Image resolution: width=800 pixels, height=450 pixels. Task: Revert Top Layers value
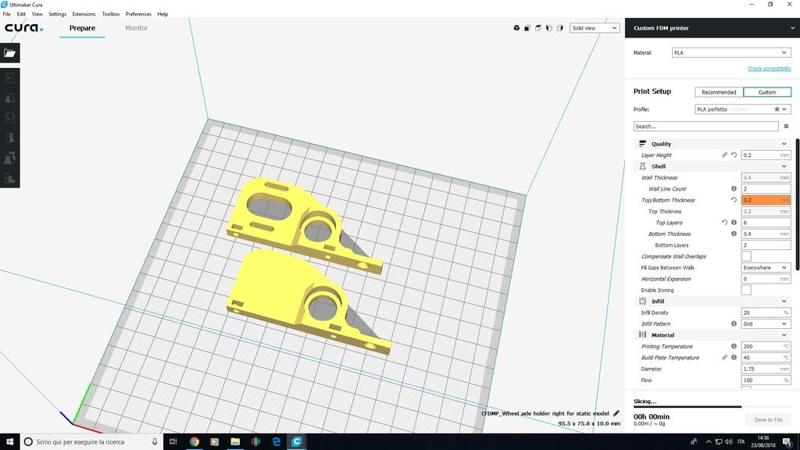pos(724,222)
